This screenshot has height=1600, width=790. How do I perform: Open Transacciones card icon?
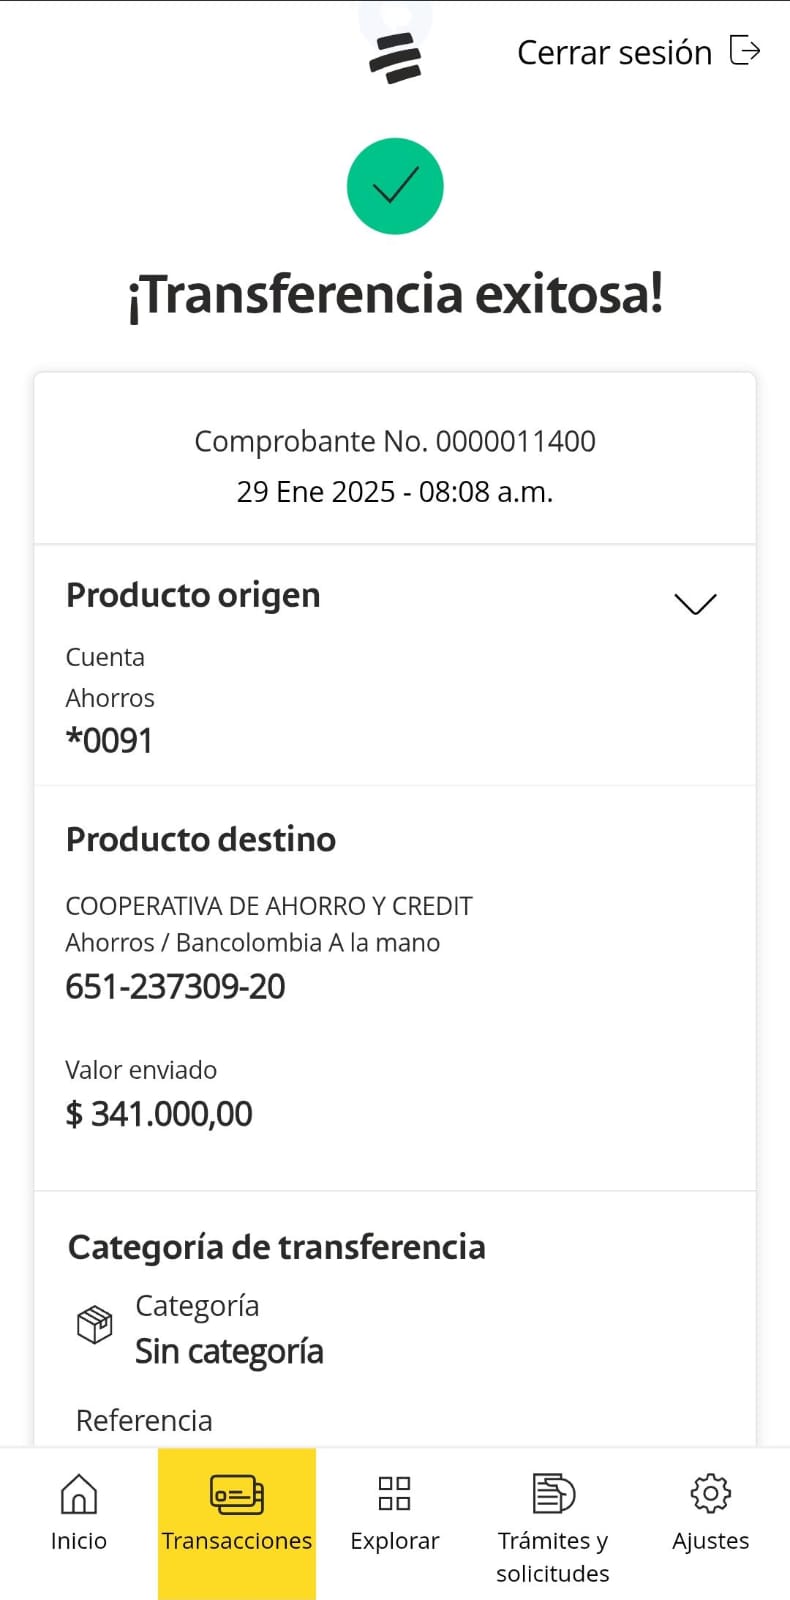(237, 1494)
